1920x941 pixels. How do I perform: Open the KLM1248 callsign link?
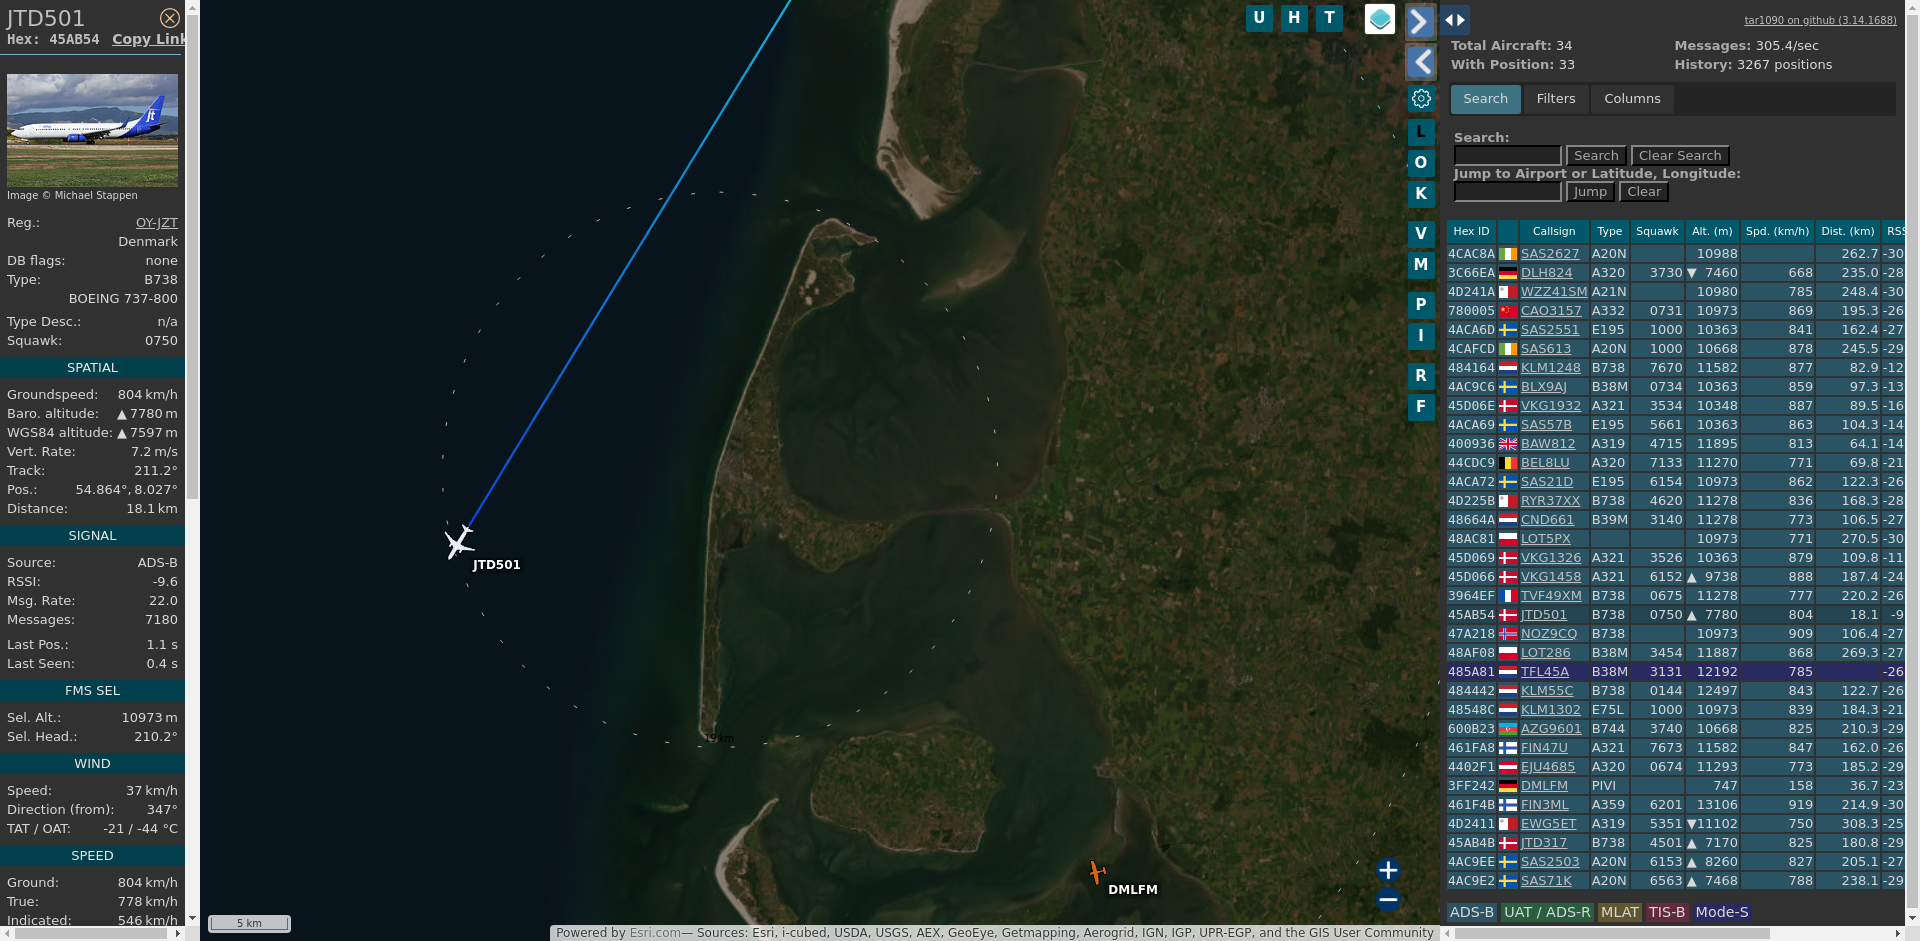click(1550, 368)
